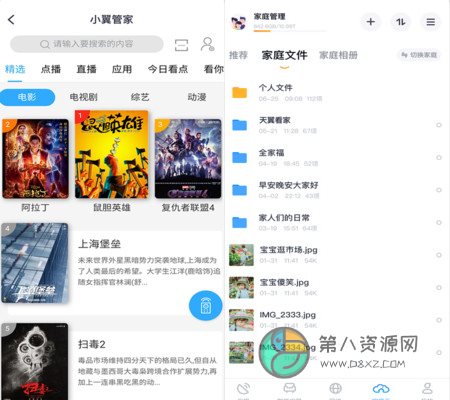Tap the 家庭管理 title
This screenshot has height=400, width=450.
269,16
